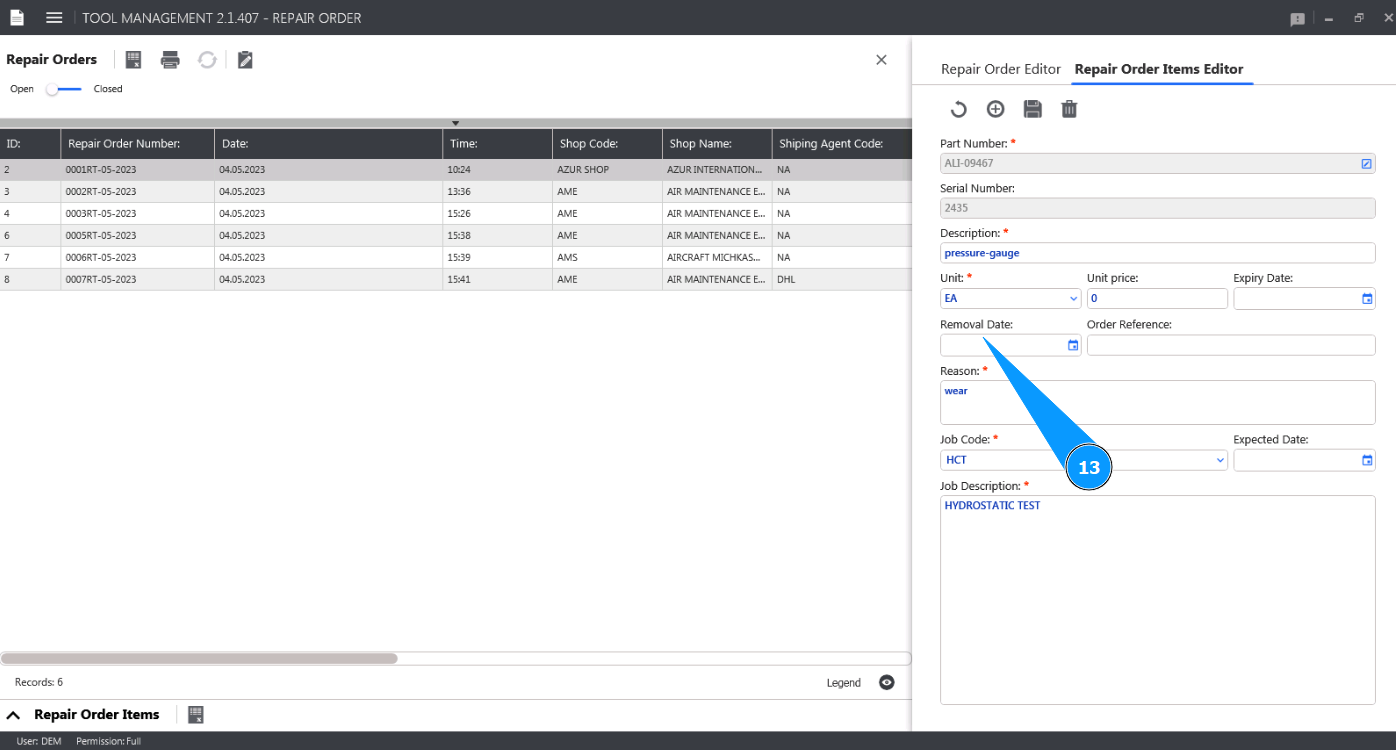Screen dimensions: 1396x751
Task: Add new repair order item plus icon
Action: tap(995, 109)
